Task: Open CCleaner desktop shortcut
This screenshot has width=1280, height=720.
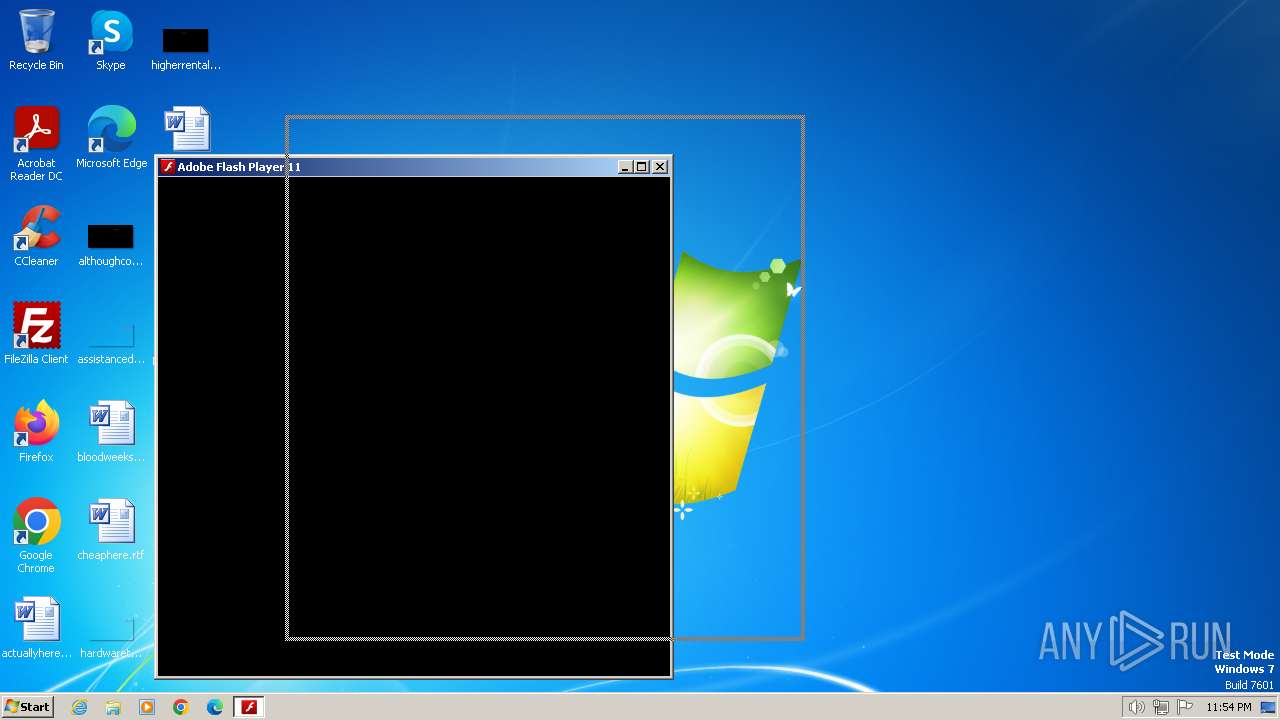Action: click(36, 237)
